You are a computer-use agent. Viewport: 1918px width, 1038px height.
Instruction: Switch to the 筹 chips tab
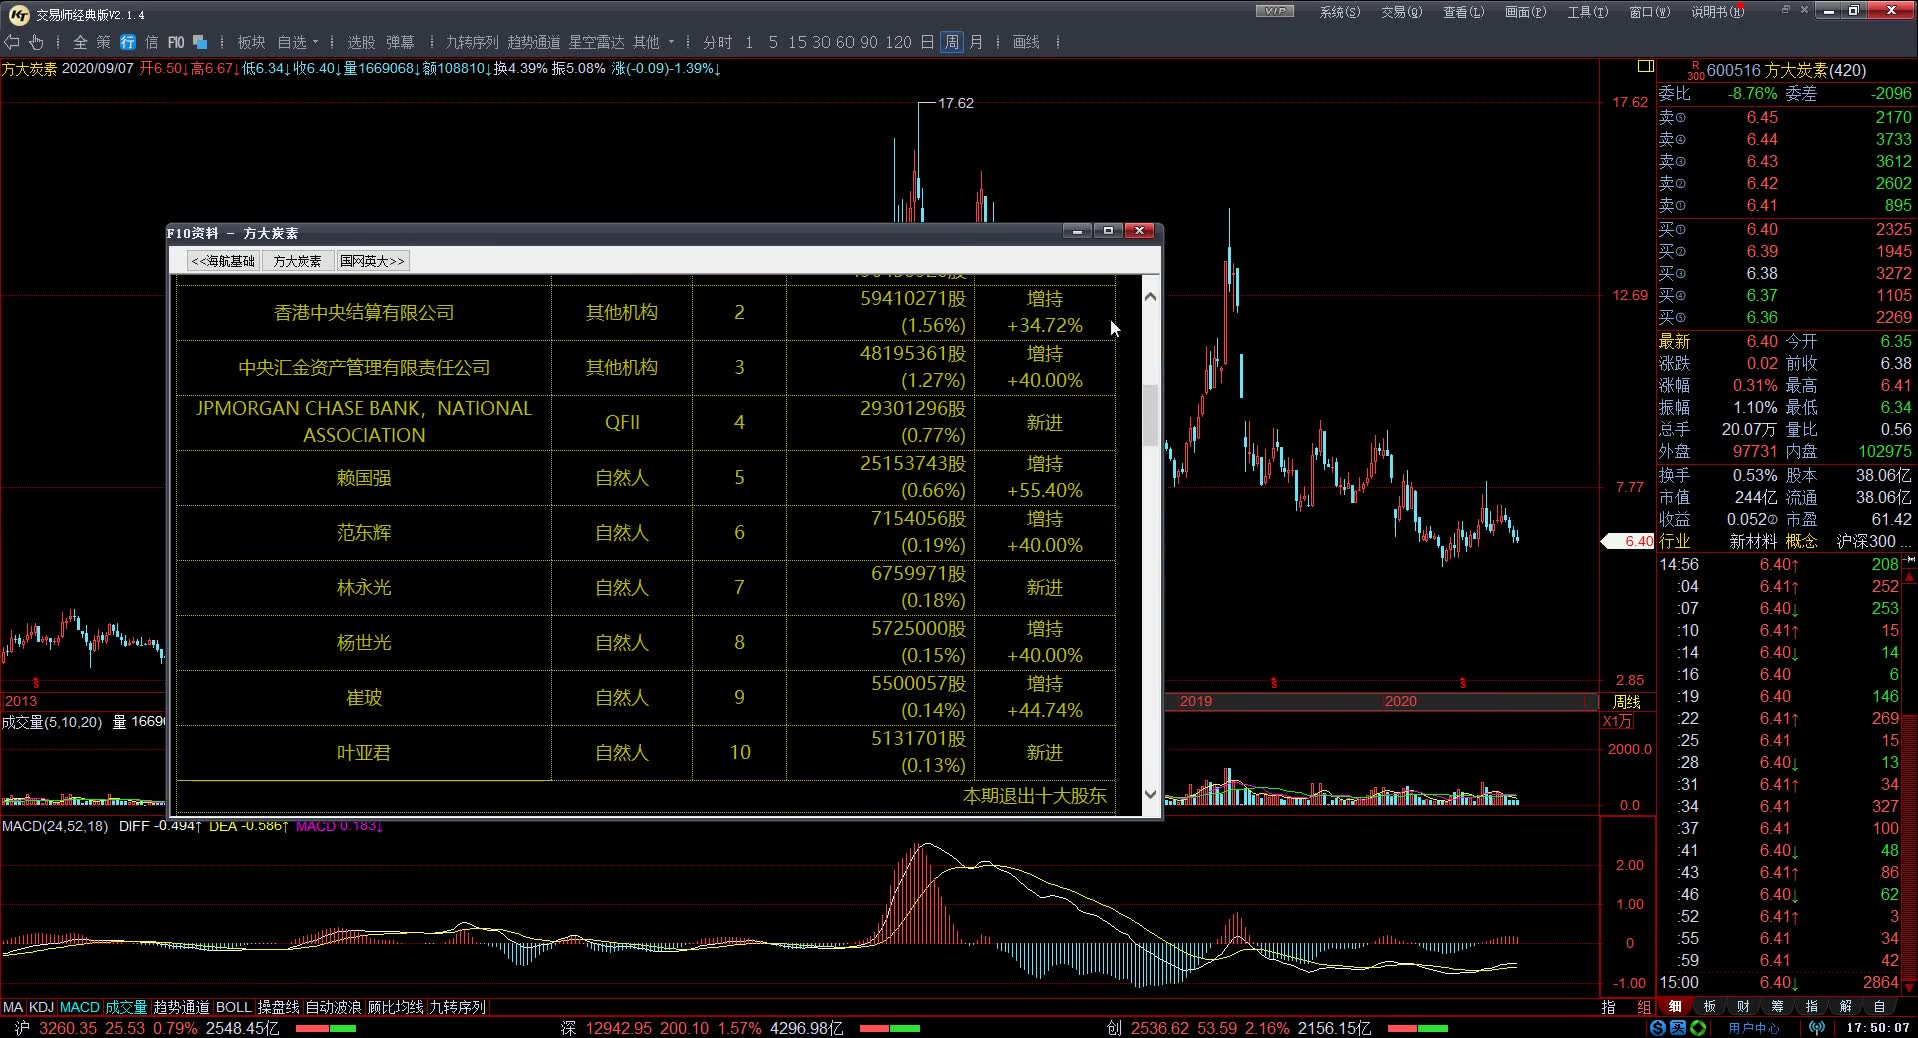[1778, 1007]
